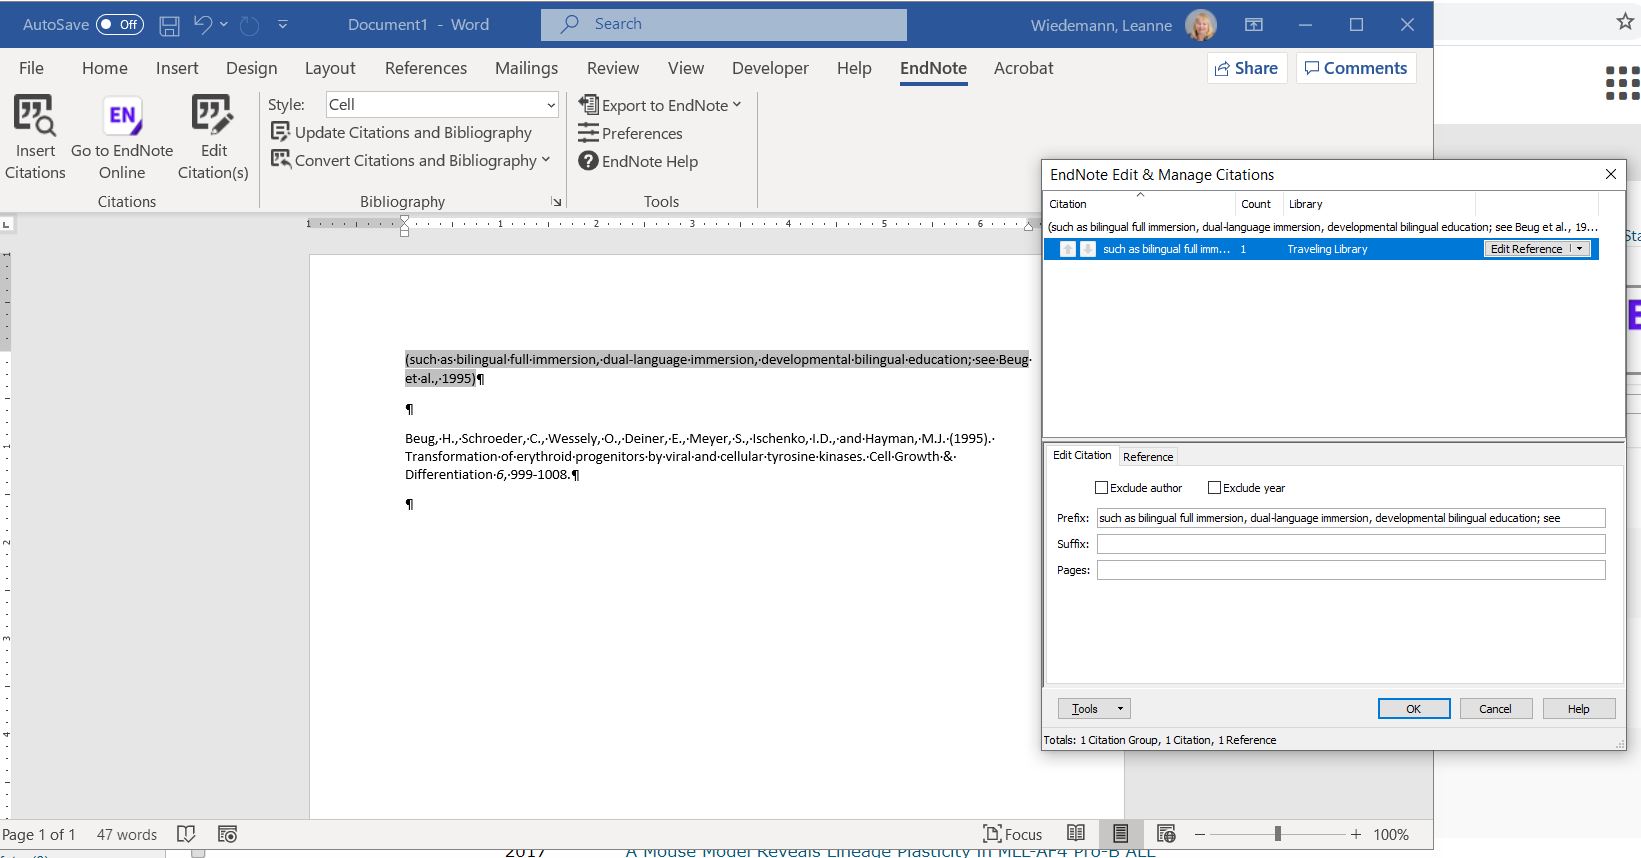This screenshot has height=858, width=1641.
Task: Open the Mailings ribbon tab
Action: [526, 68]
